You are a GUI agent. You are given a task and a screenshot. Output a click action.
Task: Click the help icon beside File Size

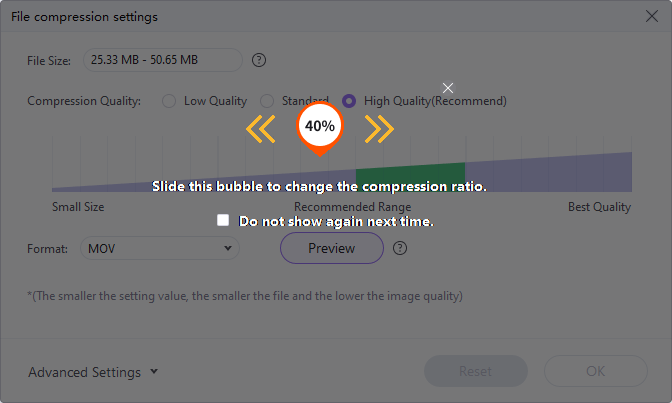pyautogui.click(x=259, y=60)
